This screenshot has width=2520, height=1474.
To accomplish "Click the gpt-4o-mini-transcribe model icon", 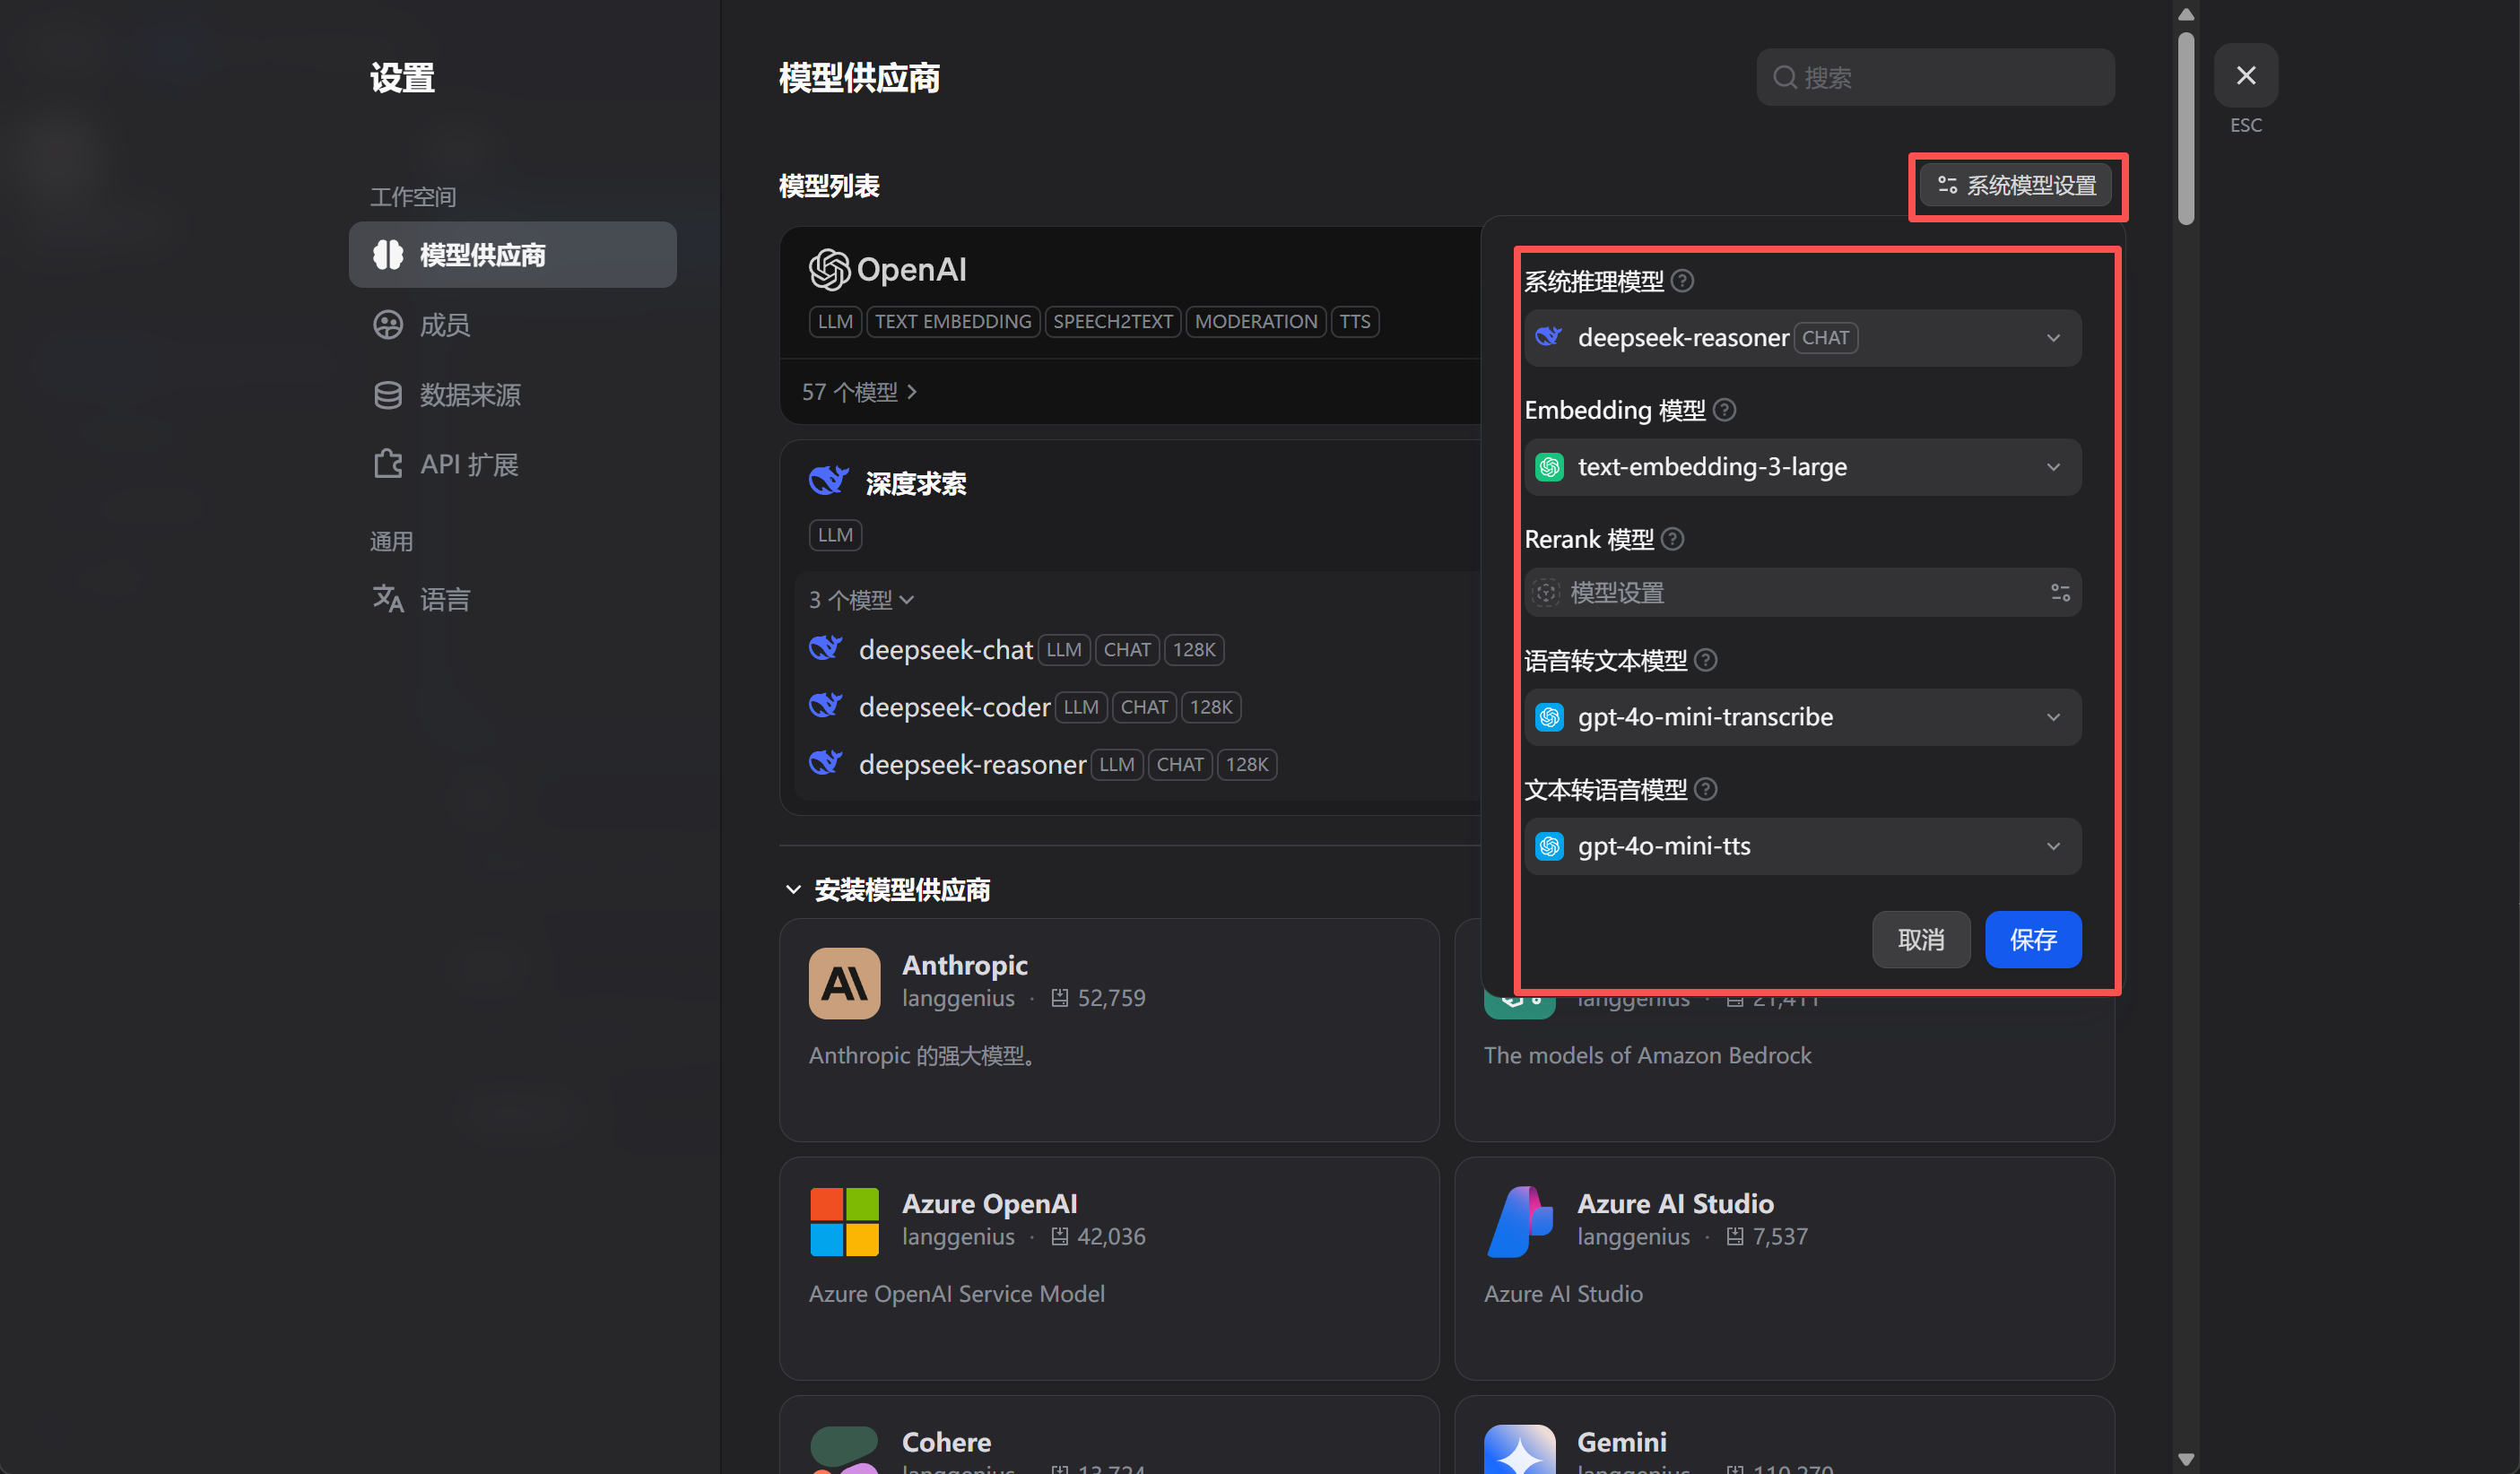I will point(1549,717).
